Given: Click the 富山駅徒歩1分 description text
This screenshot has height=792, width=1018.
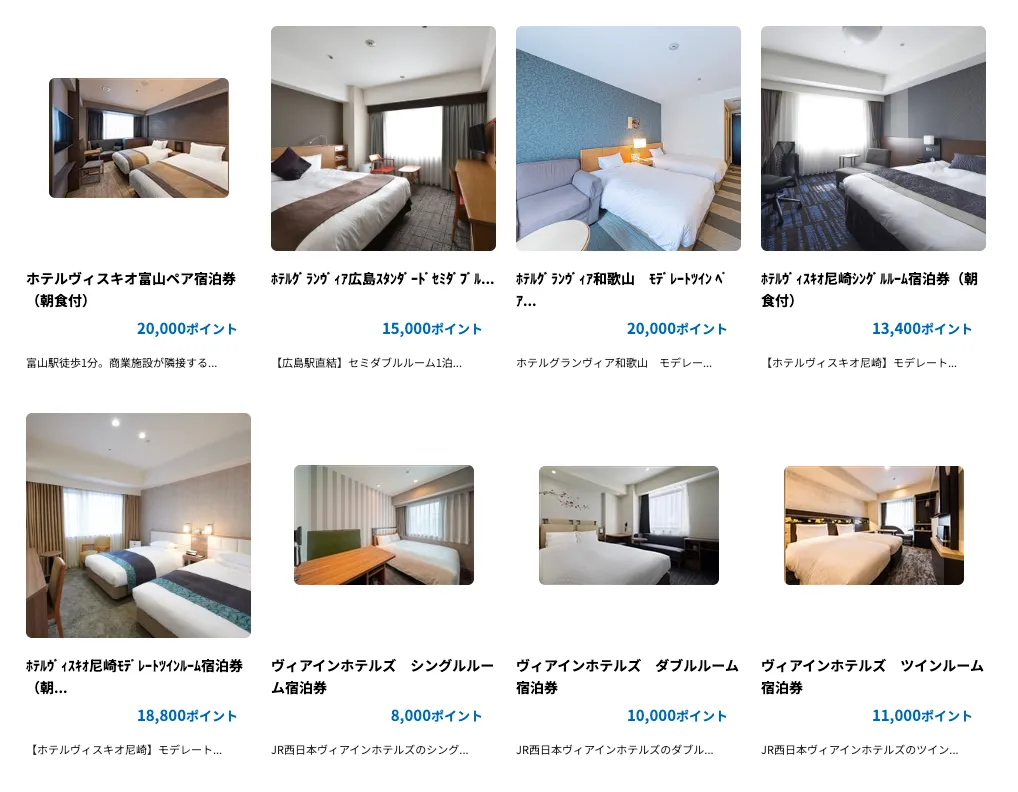Looking at the screenshot, I should [121, 363].
